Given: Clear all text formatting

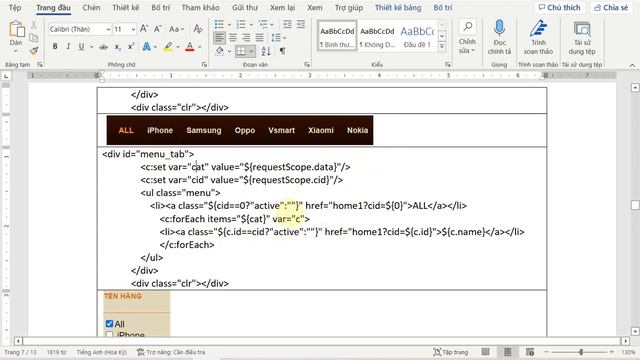Looking at the screenshot, I should coord(198,29).
